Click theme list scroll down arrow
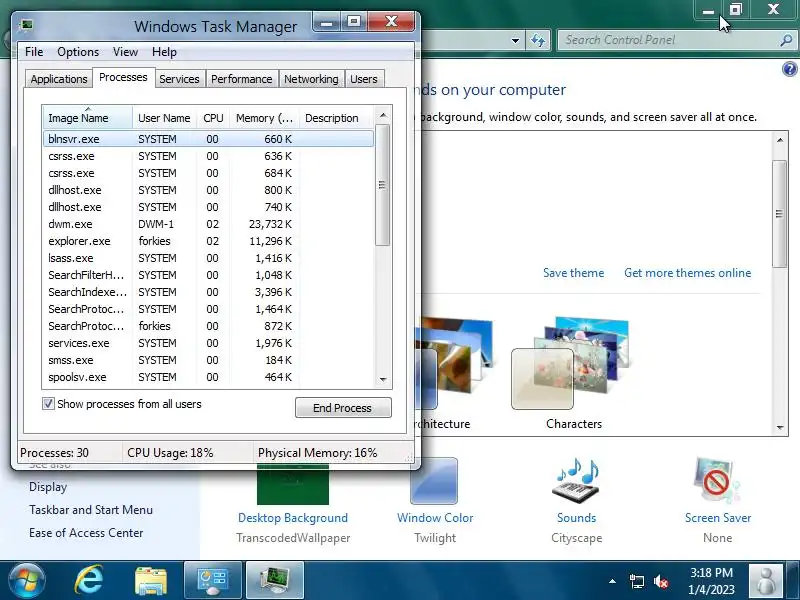 pos(780,428)
